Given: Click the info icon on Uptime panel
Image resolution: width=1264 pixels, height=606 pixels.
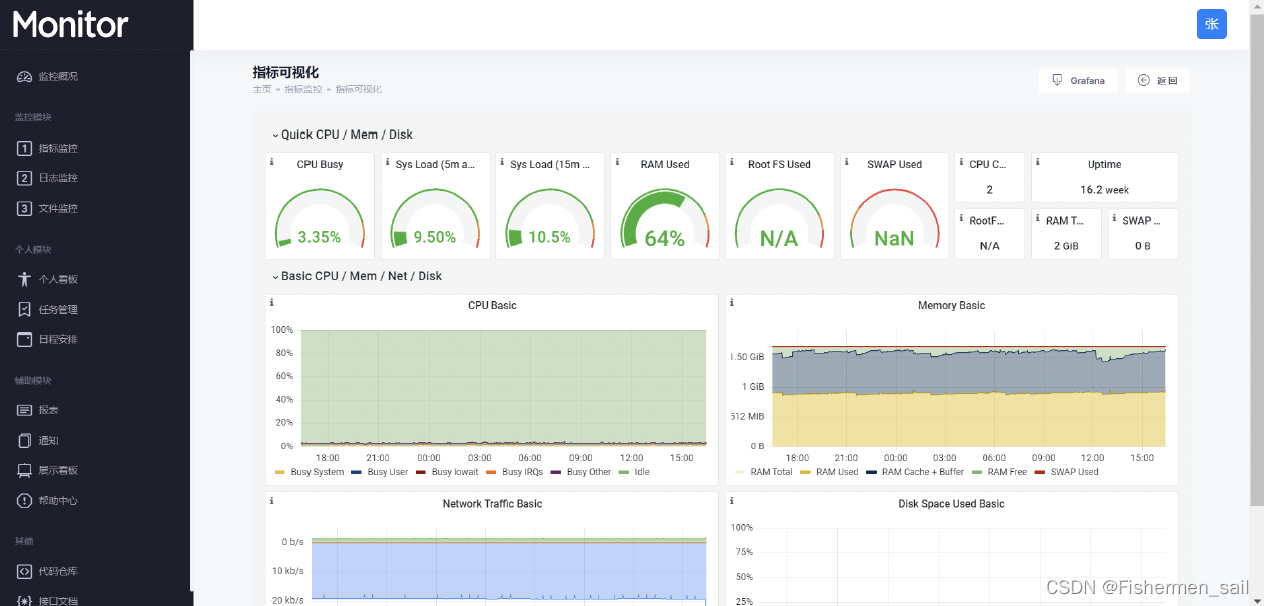Looking at the screenshot, I should tap(1037, 162).
